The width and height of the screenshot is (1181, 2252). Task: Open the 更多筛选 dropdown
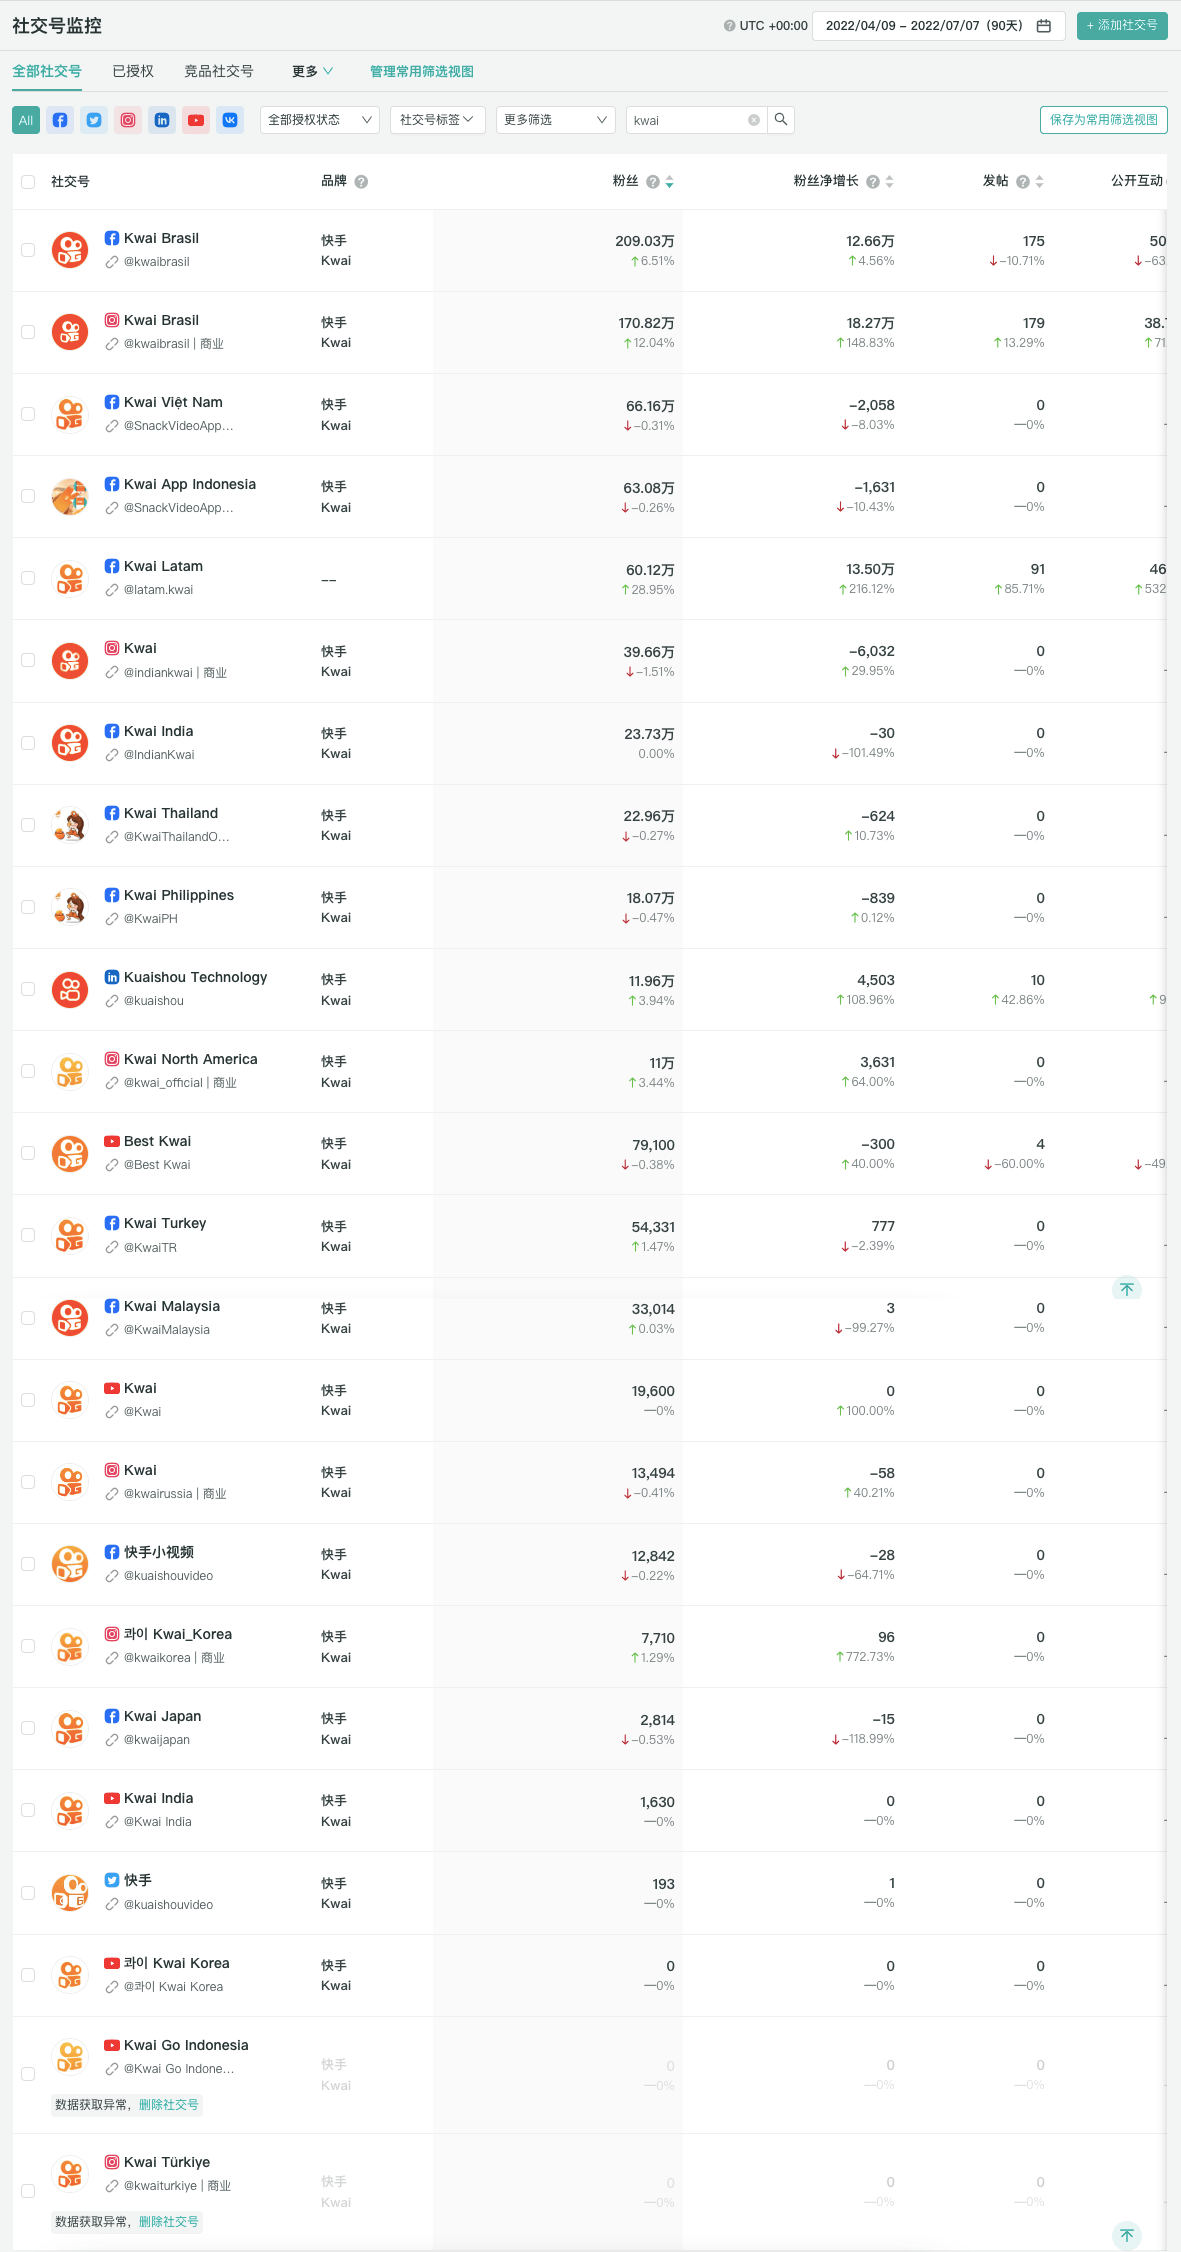[555, 120]
